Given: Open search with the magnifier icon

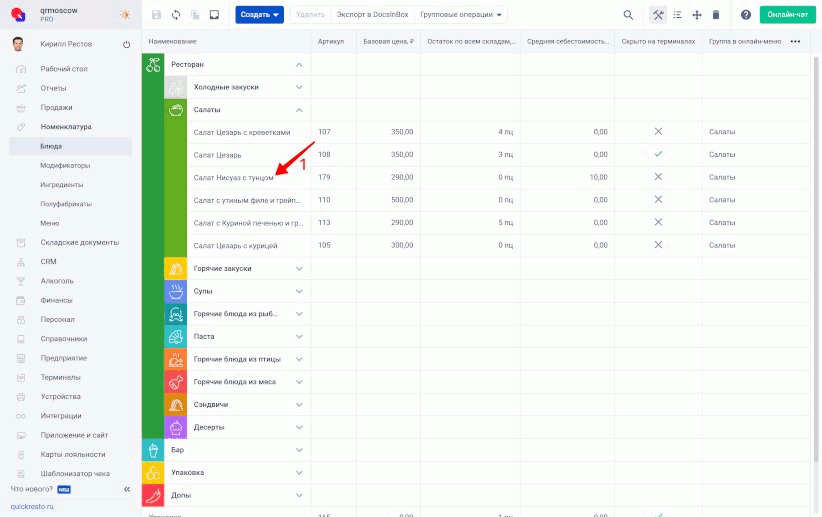Looking at the screenshot, I should (x=628, y=15).
